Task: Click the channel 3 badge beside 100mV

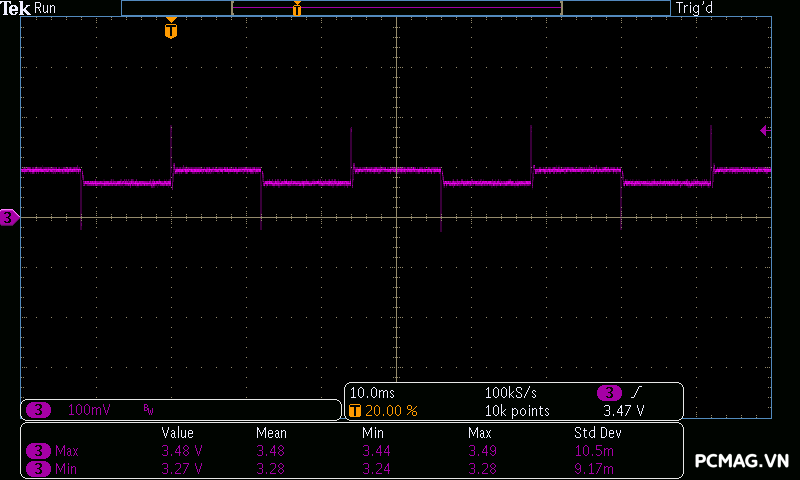Action: 38,410
